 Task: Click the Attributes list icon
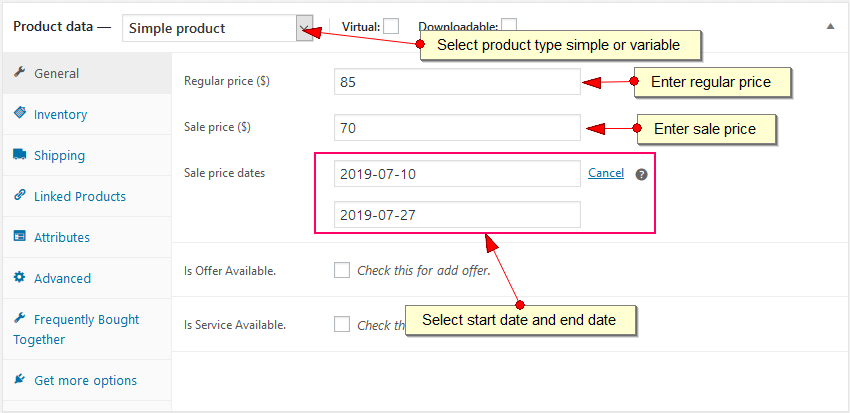[x=20, y=237]
